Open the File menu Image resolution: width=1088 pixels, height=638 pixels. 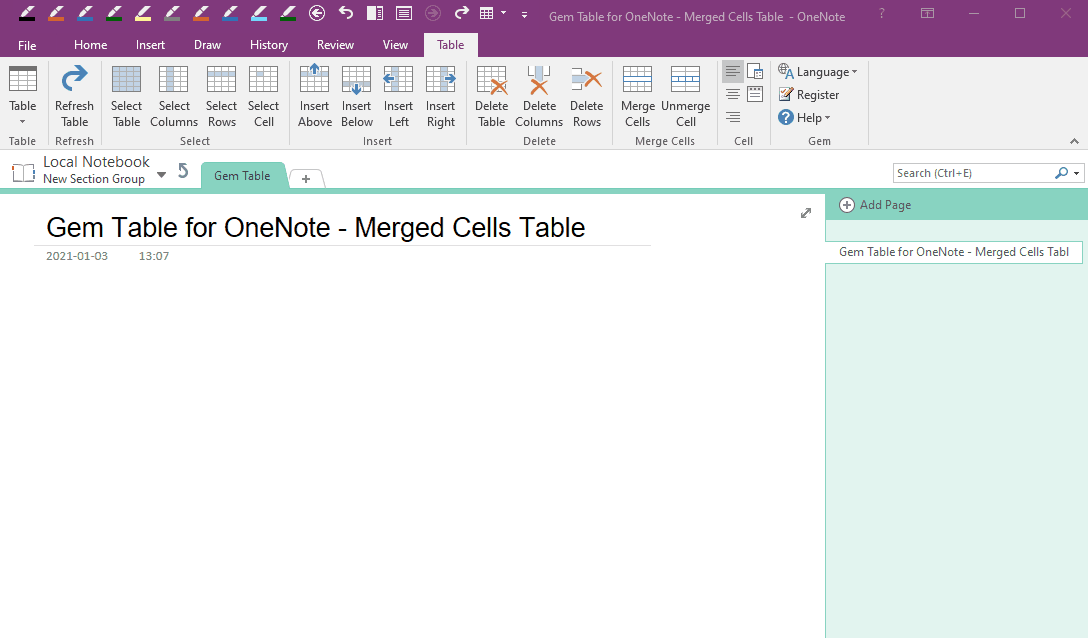[27, 45]
